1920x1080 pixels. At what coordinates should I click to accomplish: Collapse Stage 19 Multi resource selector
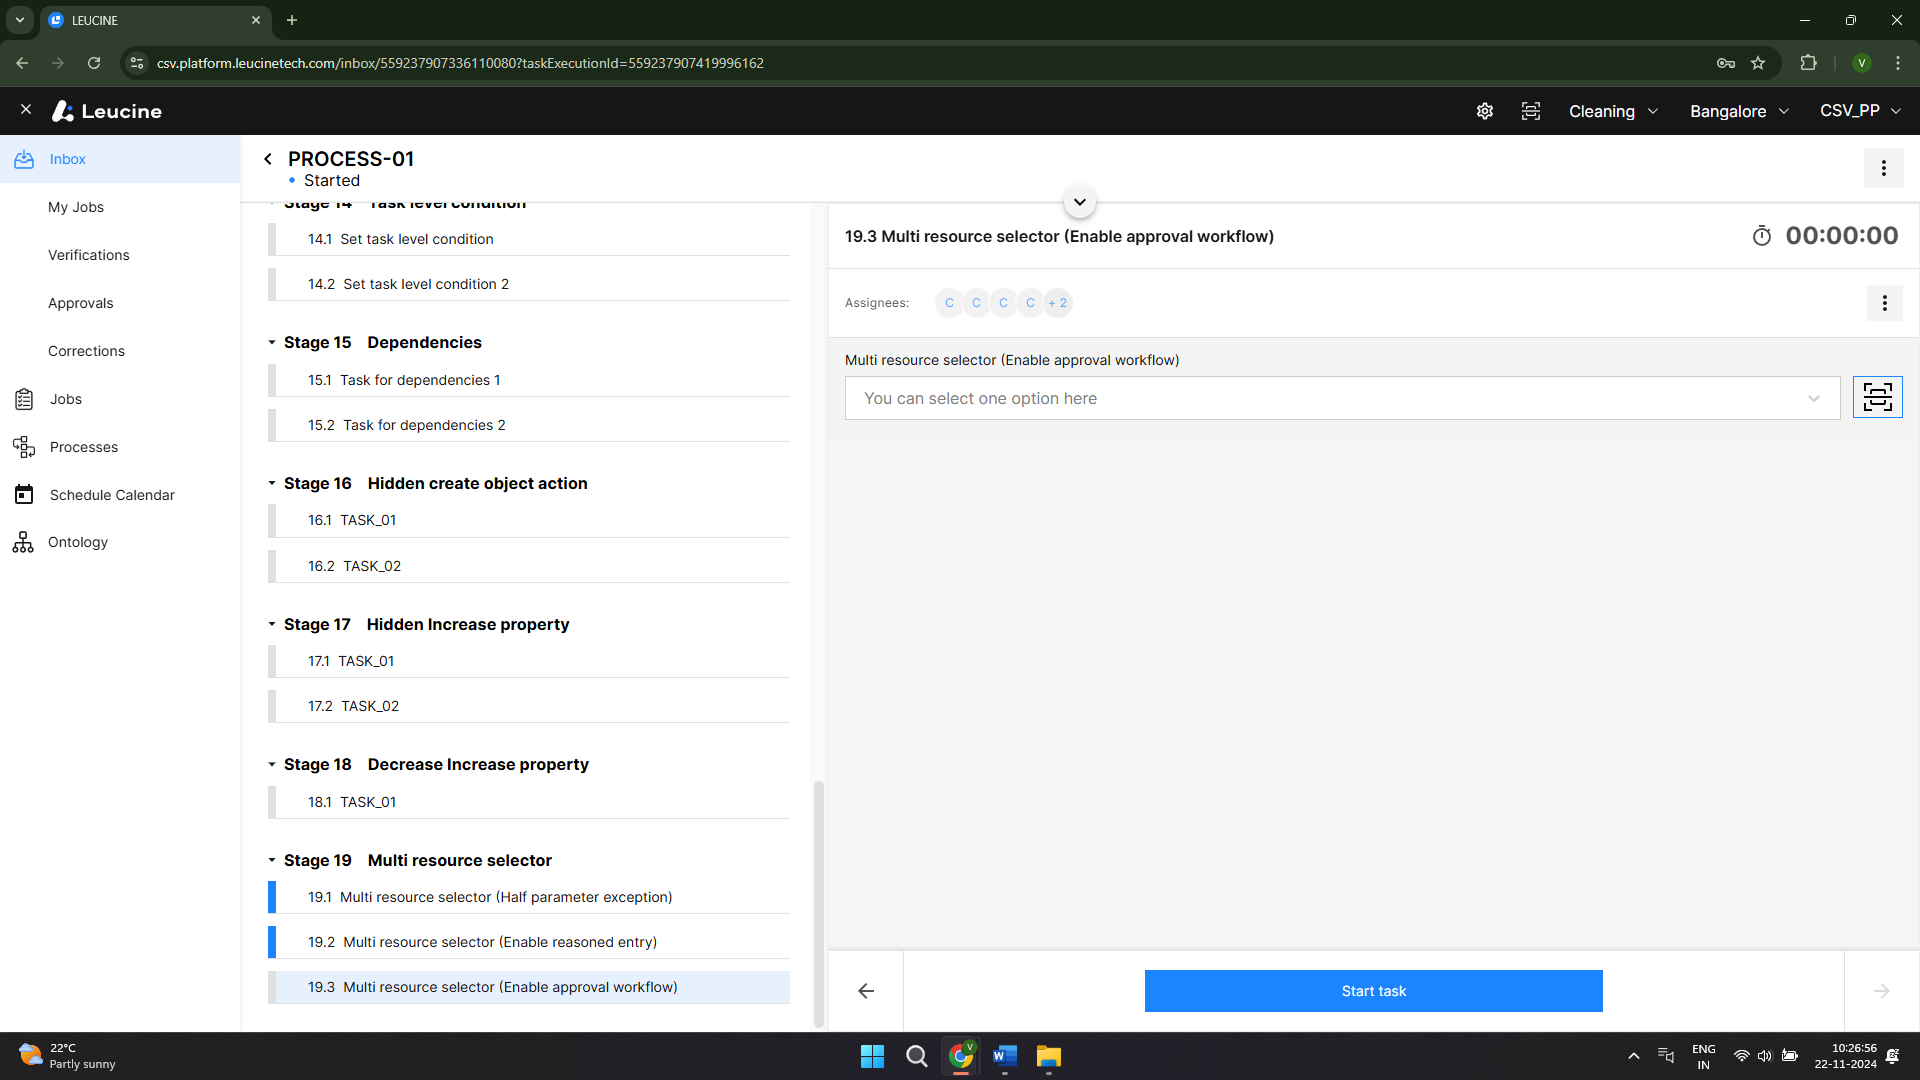click(271, 860)
